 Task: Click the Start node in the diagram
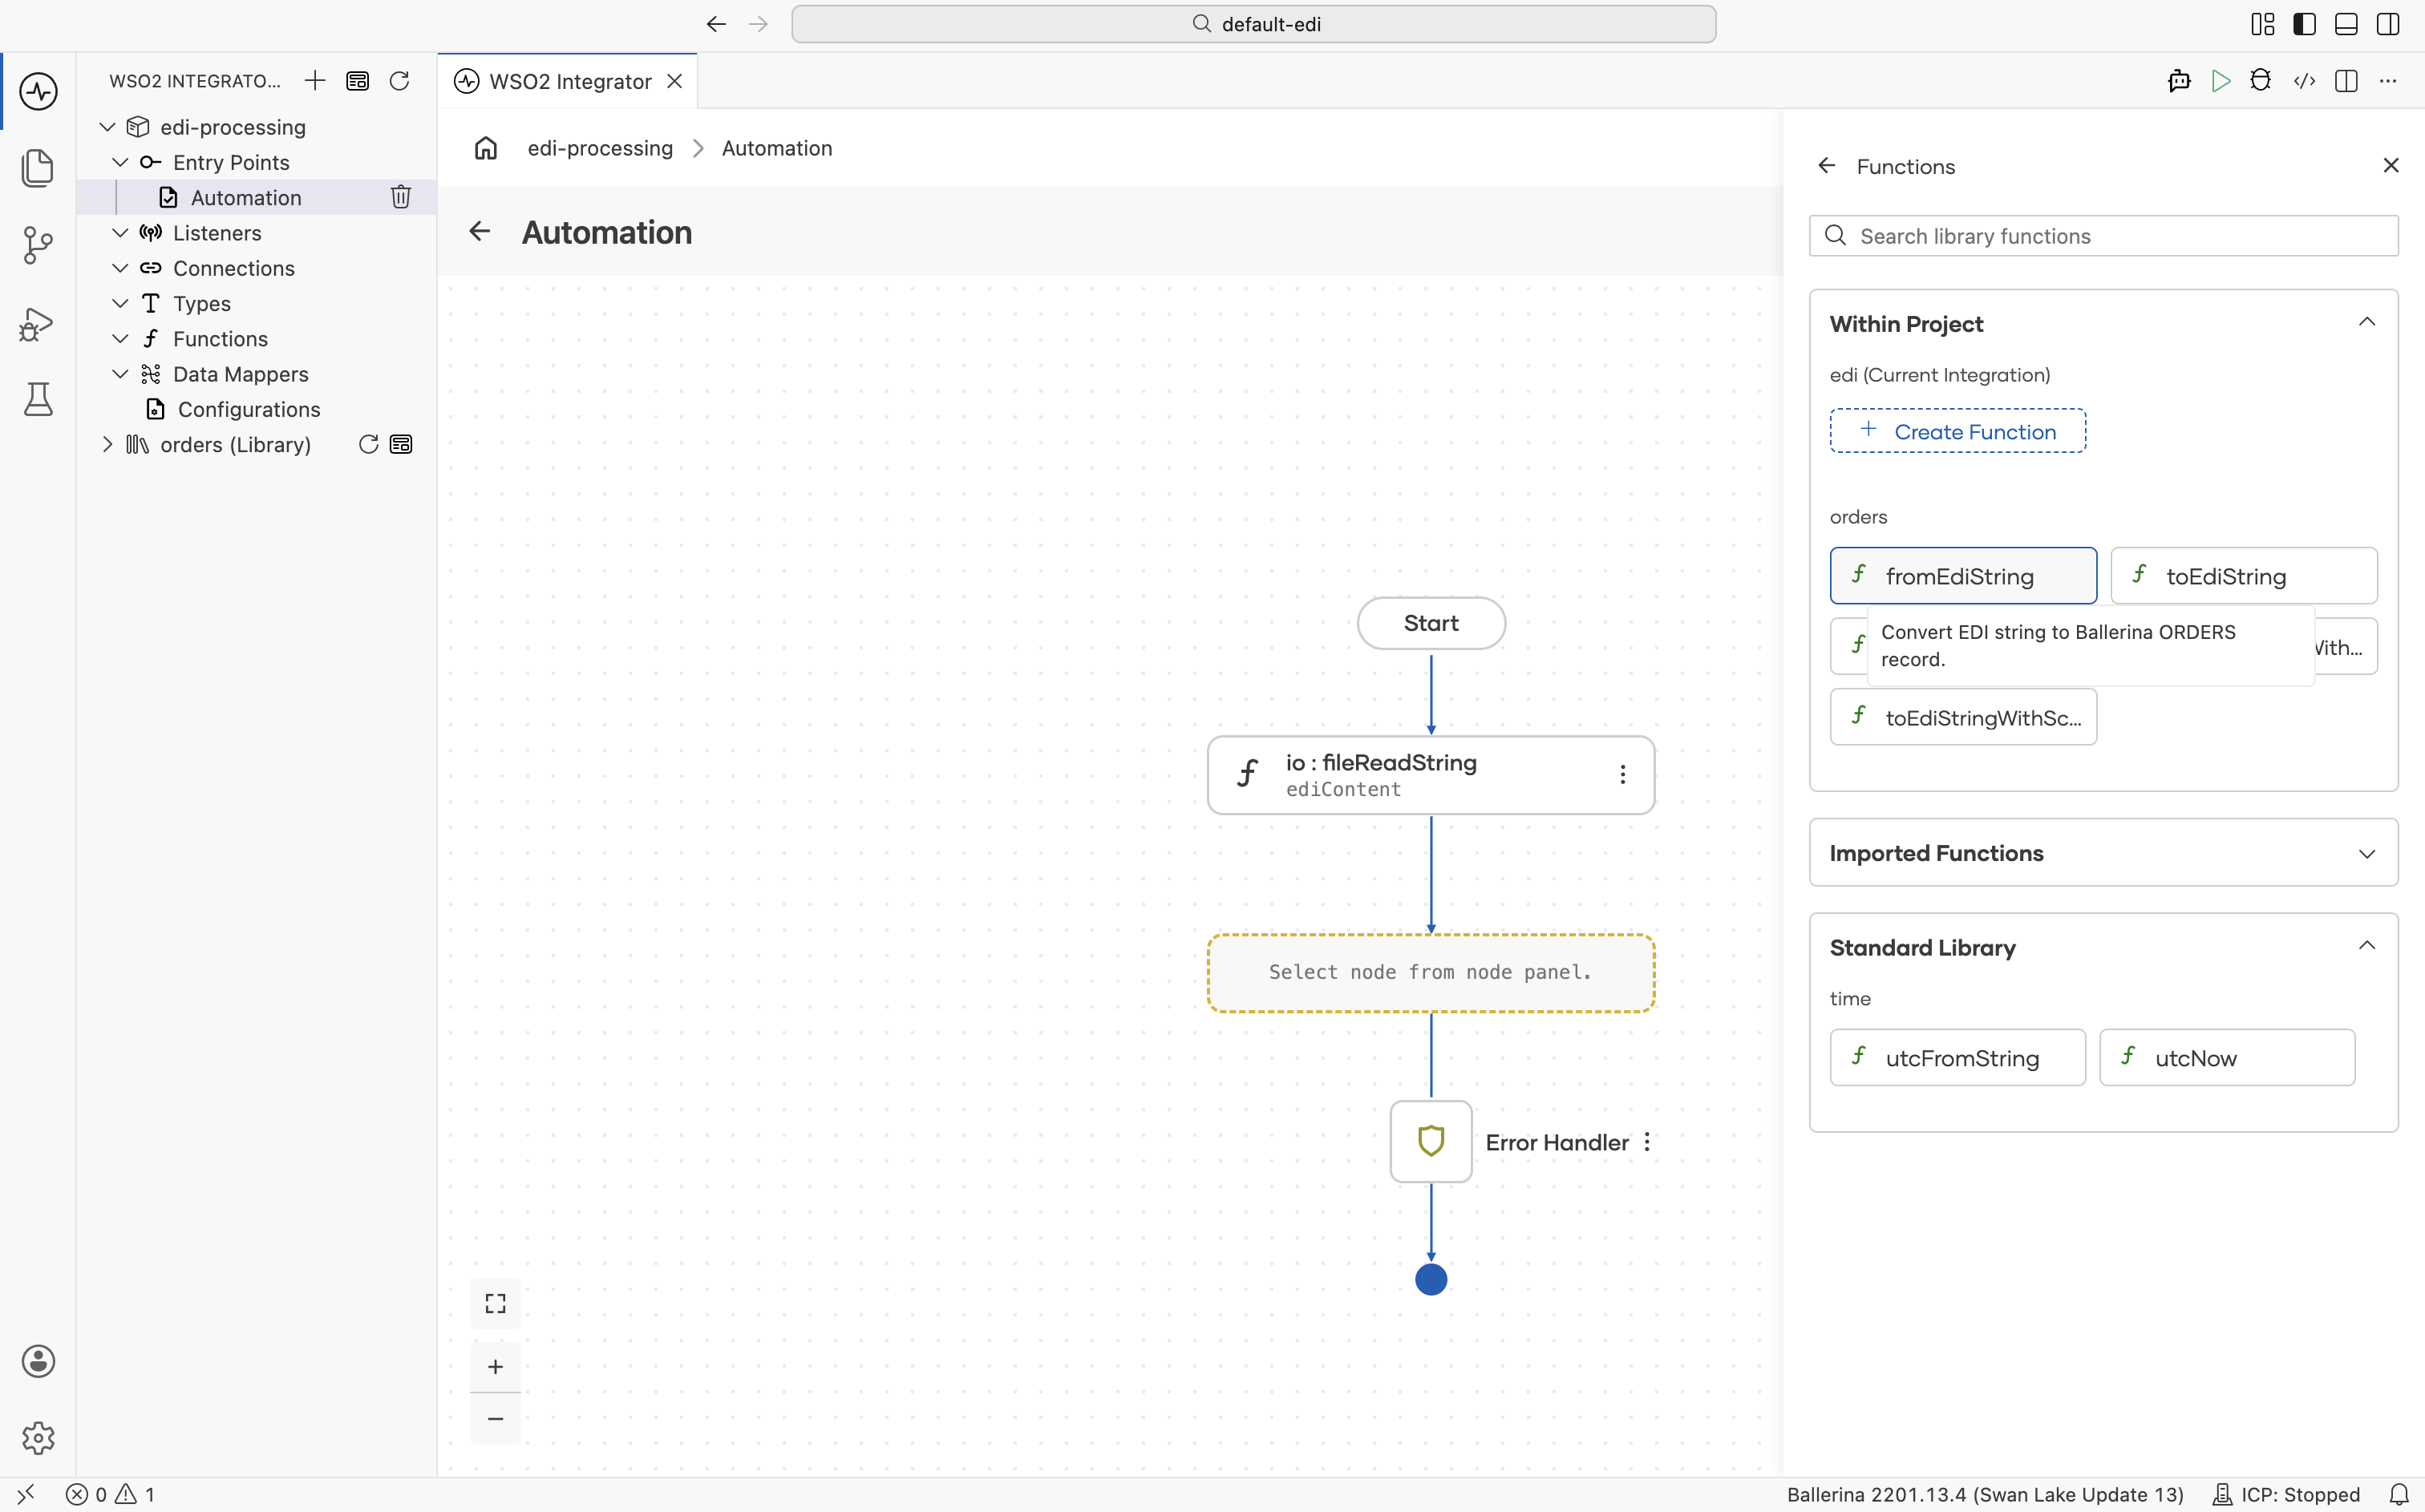(x=1431, y=623)
